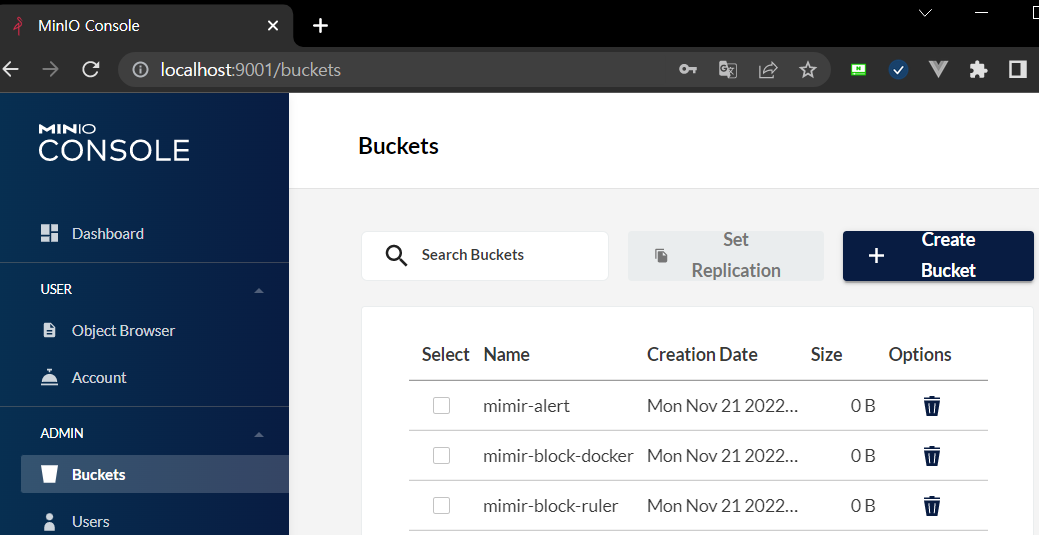Open the browser extensions puzzle icon
This screenshot has width=1039, height=535.
(978, 70)
